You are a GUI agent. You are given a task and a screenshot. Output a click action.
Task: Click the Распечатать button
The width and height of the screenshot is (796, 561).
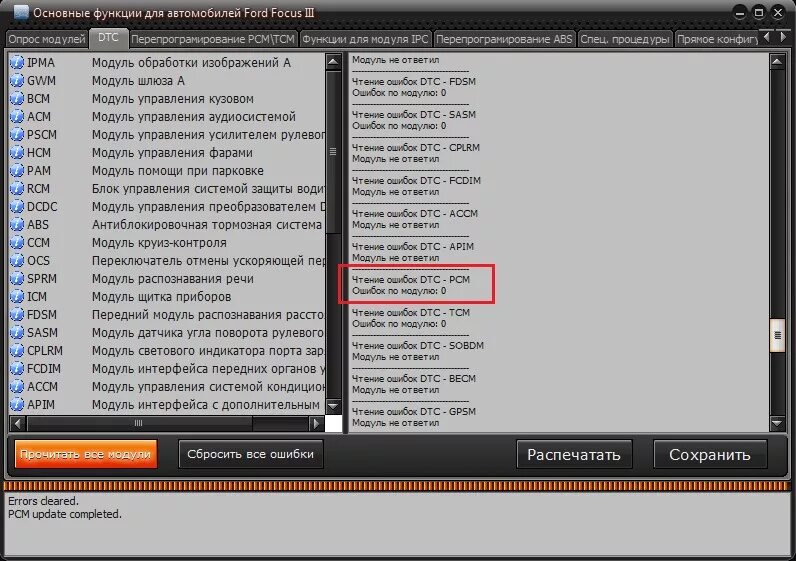(x=574, y=454)
